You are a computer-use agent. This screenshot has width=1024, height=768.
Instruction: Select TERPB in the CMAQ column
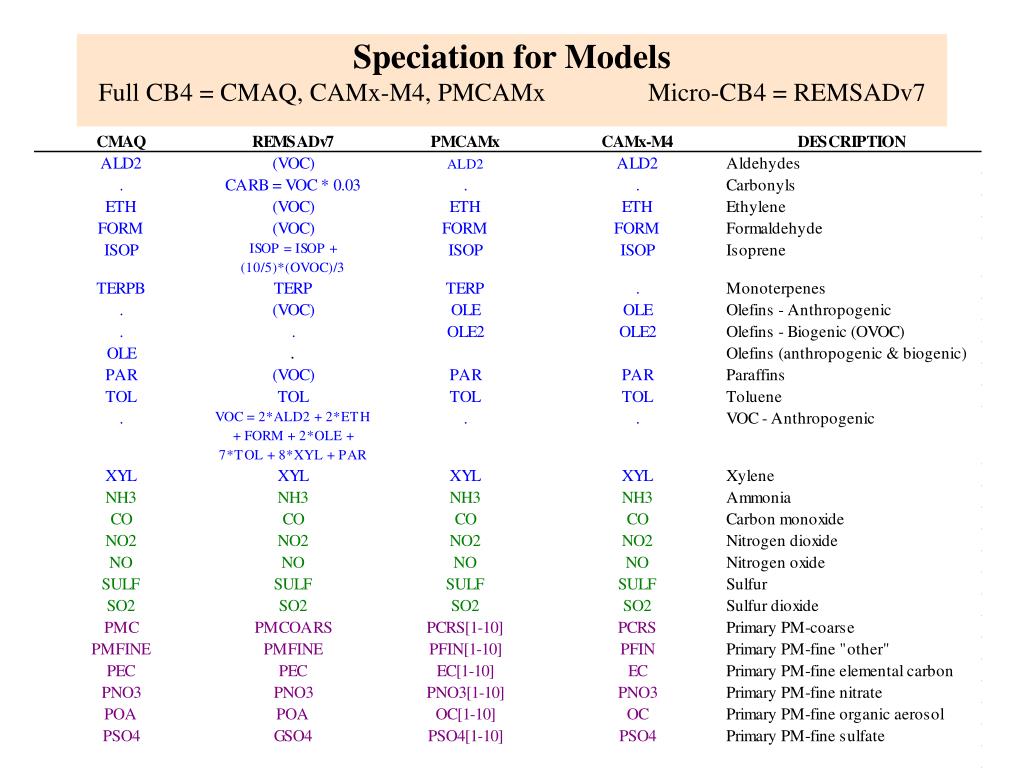121,289
